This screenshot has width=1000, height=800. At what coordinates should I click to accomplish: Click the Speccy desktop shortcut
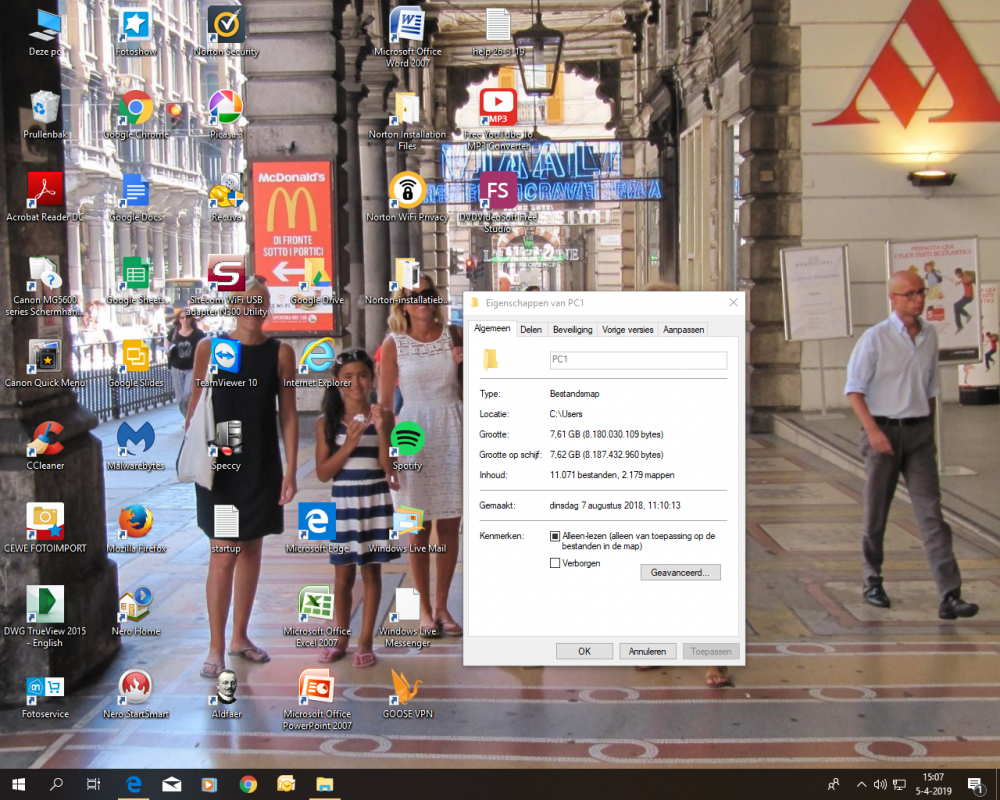coord(226,439)
